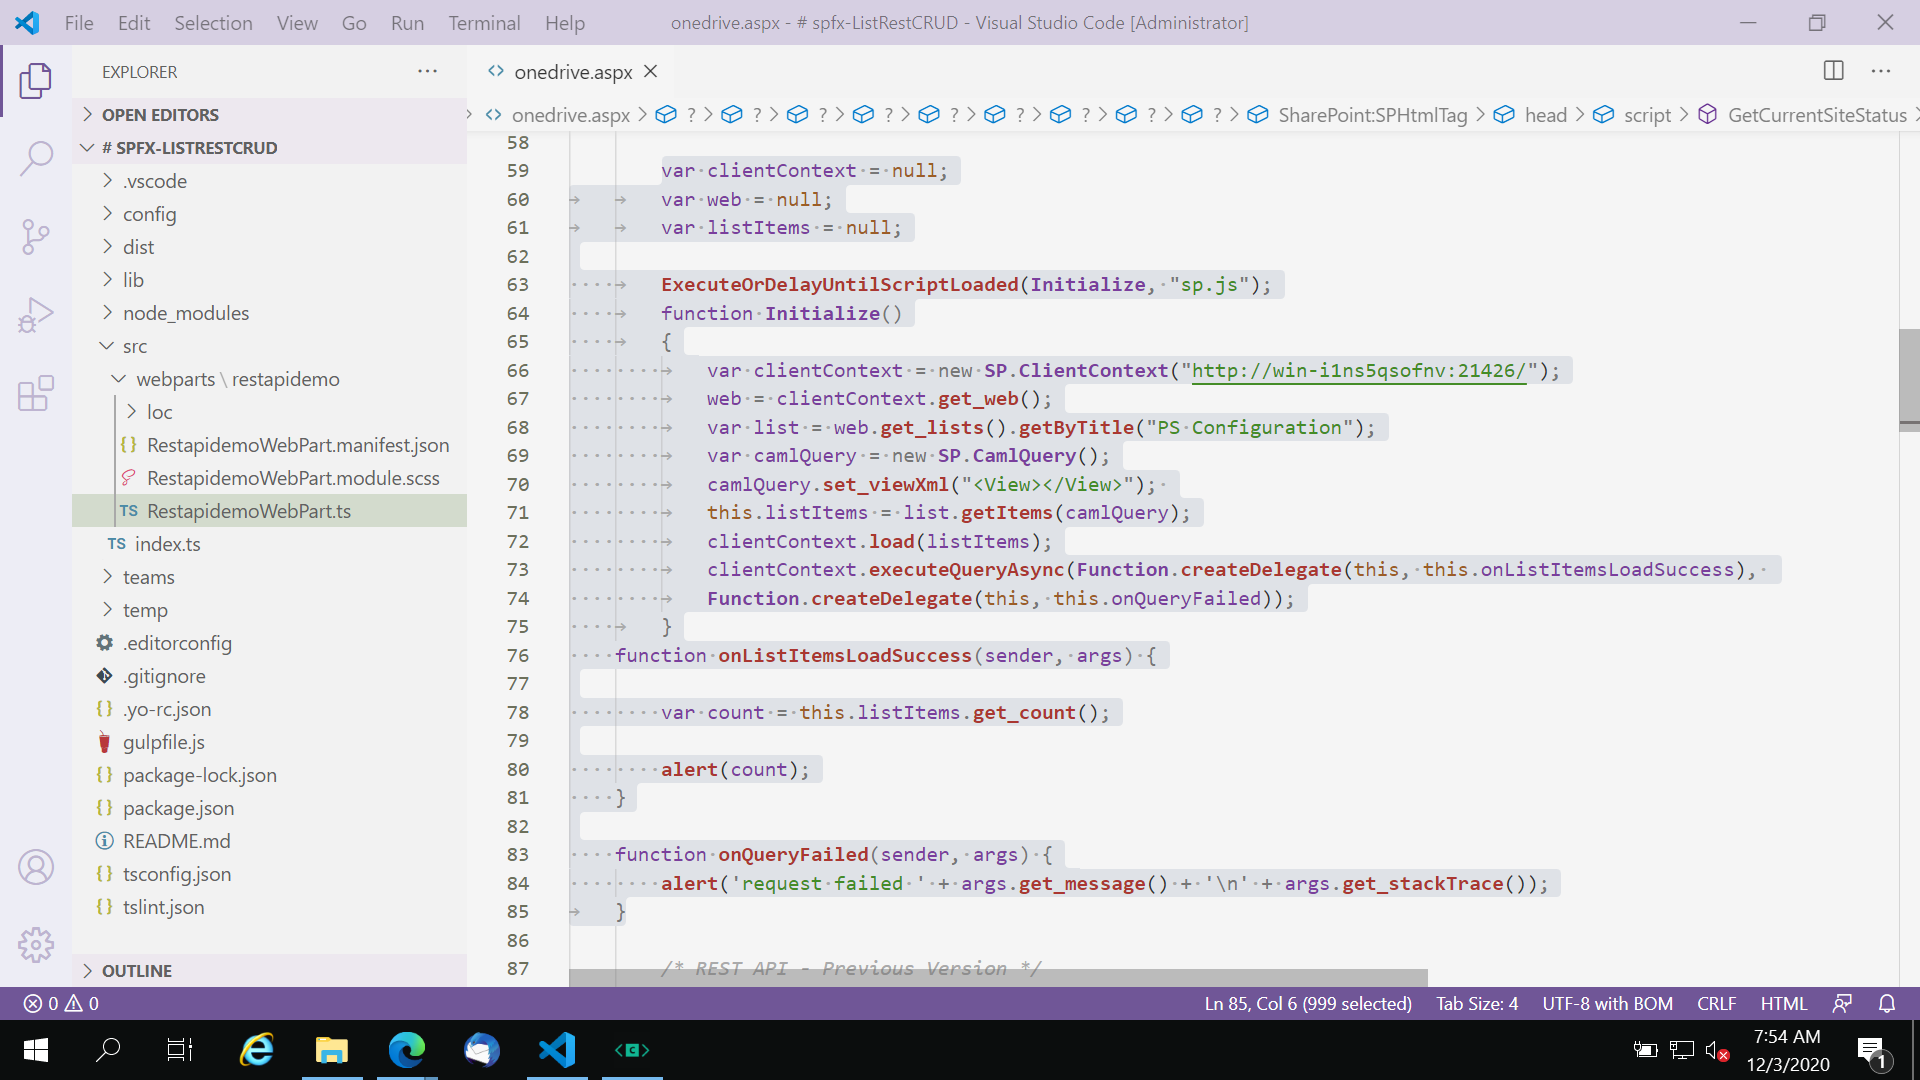Expand the .vscode folder in Explorer
The width and height of the screenshot is (1920, 1080).
[153, 181]
